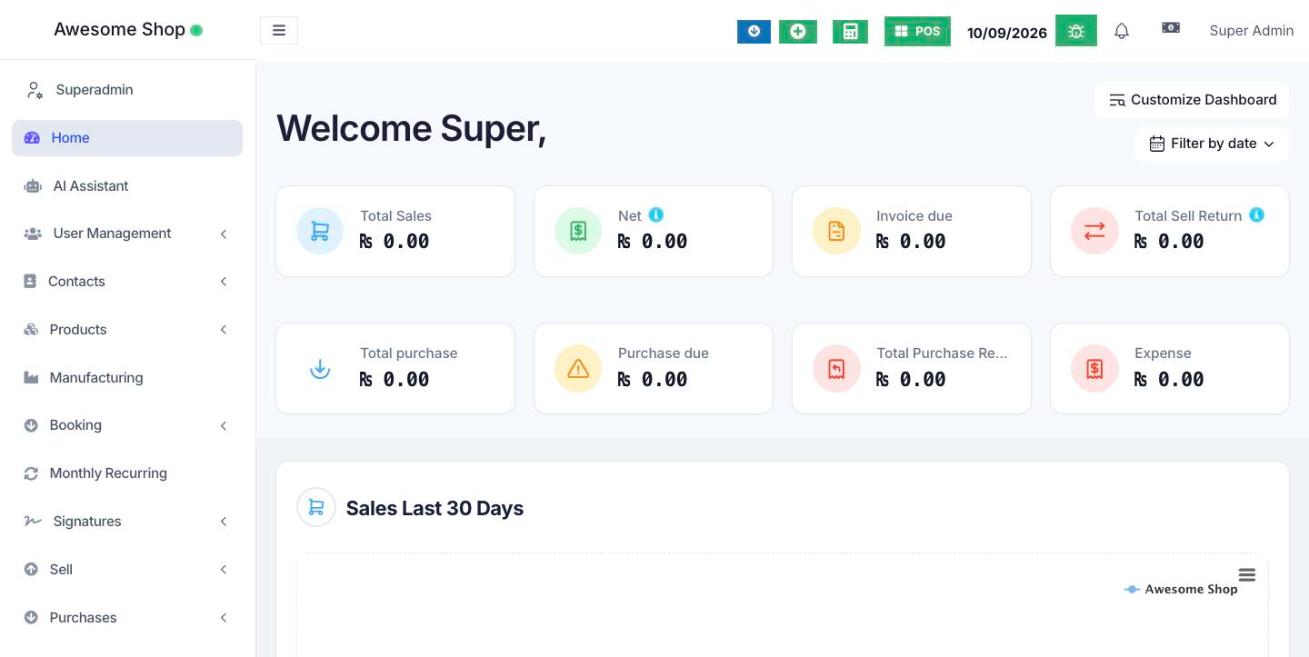1309x657 pixels.
Task: Open Manufacturing in the sidebar
Action: (127, 378)
